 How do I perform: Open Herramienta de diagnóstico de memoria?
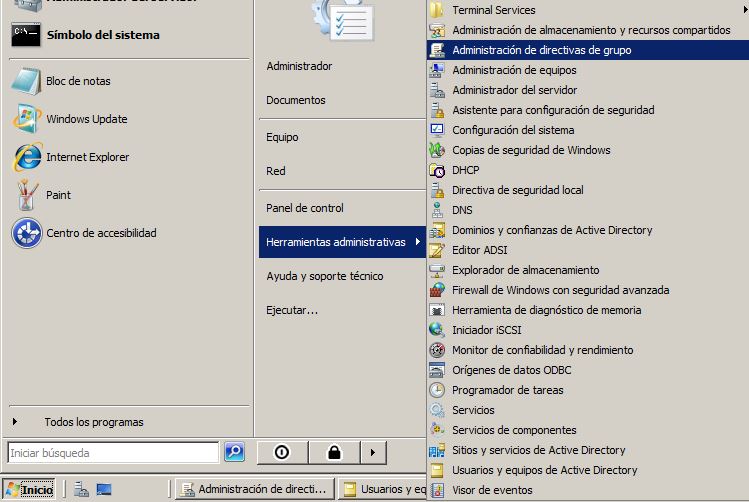click(x=588, y=310)
